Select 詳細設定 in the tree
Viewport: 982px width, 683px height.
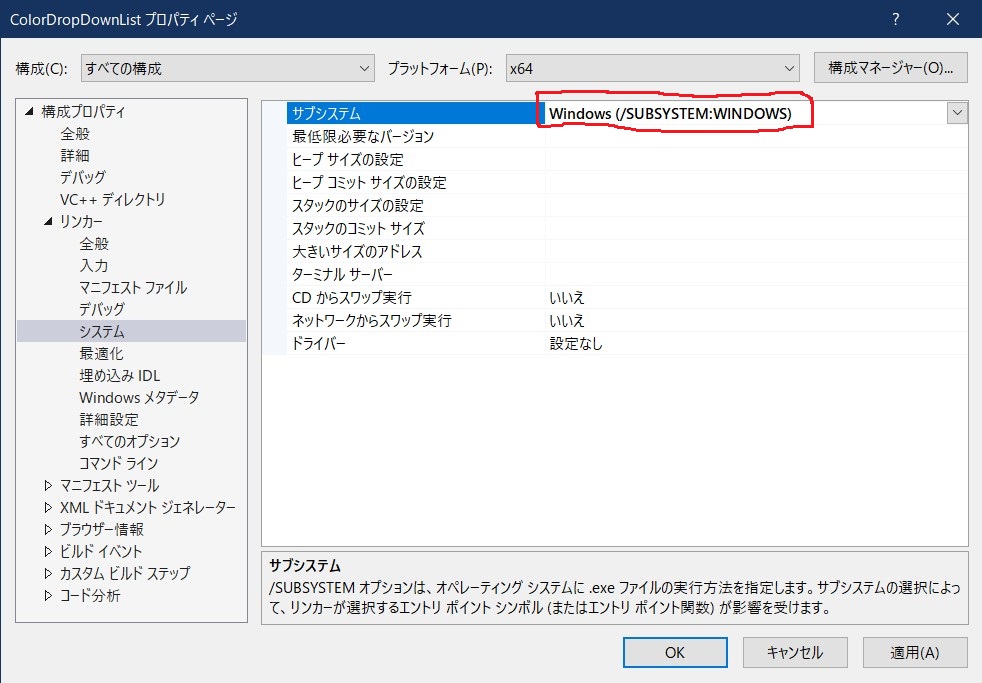pyautogui.click(x=109, y=419)
